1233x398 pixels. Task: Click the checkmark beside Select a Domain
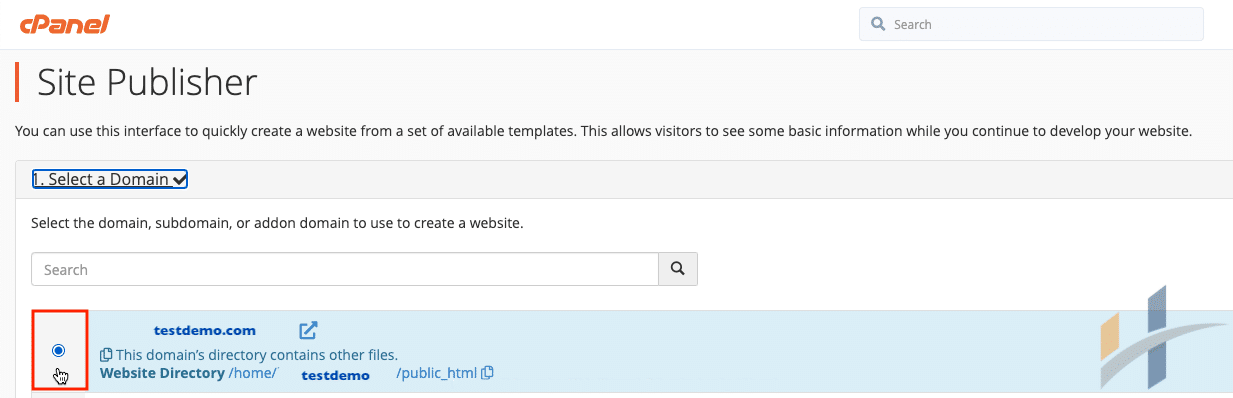[179, 180]
